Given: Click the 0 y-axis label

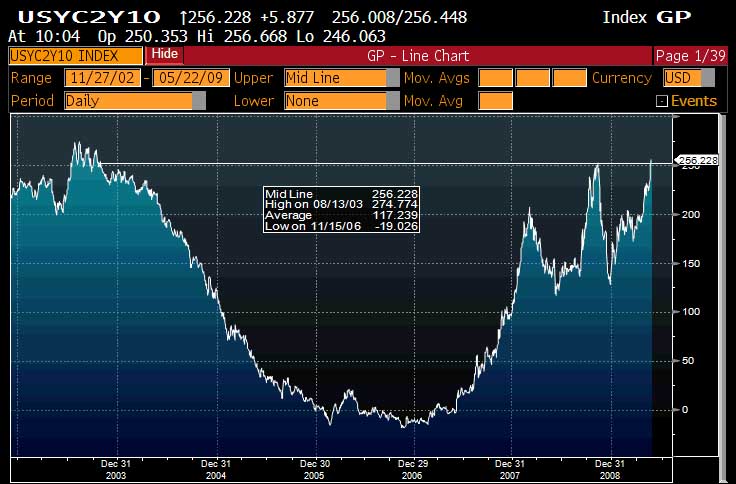Looking at the screenshot, I should 685,410.
